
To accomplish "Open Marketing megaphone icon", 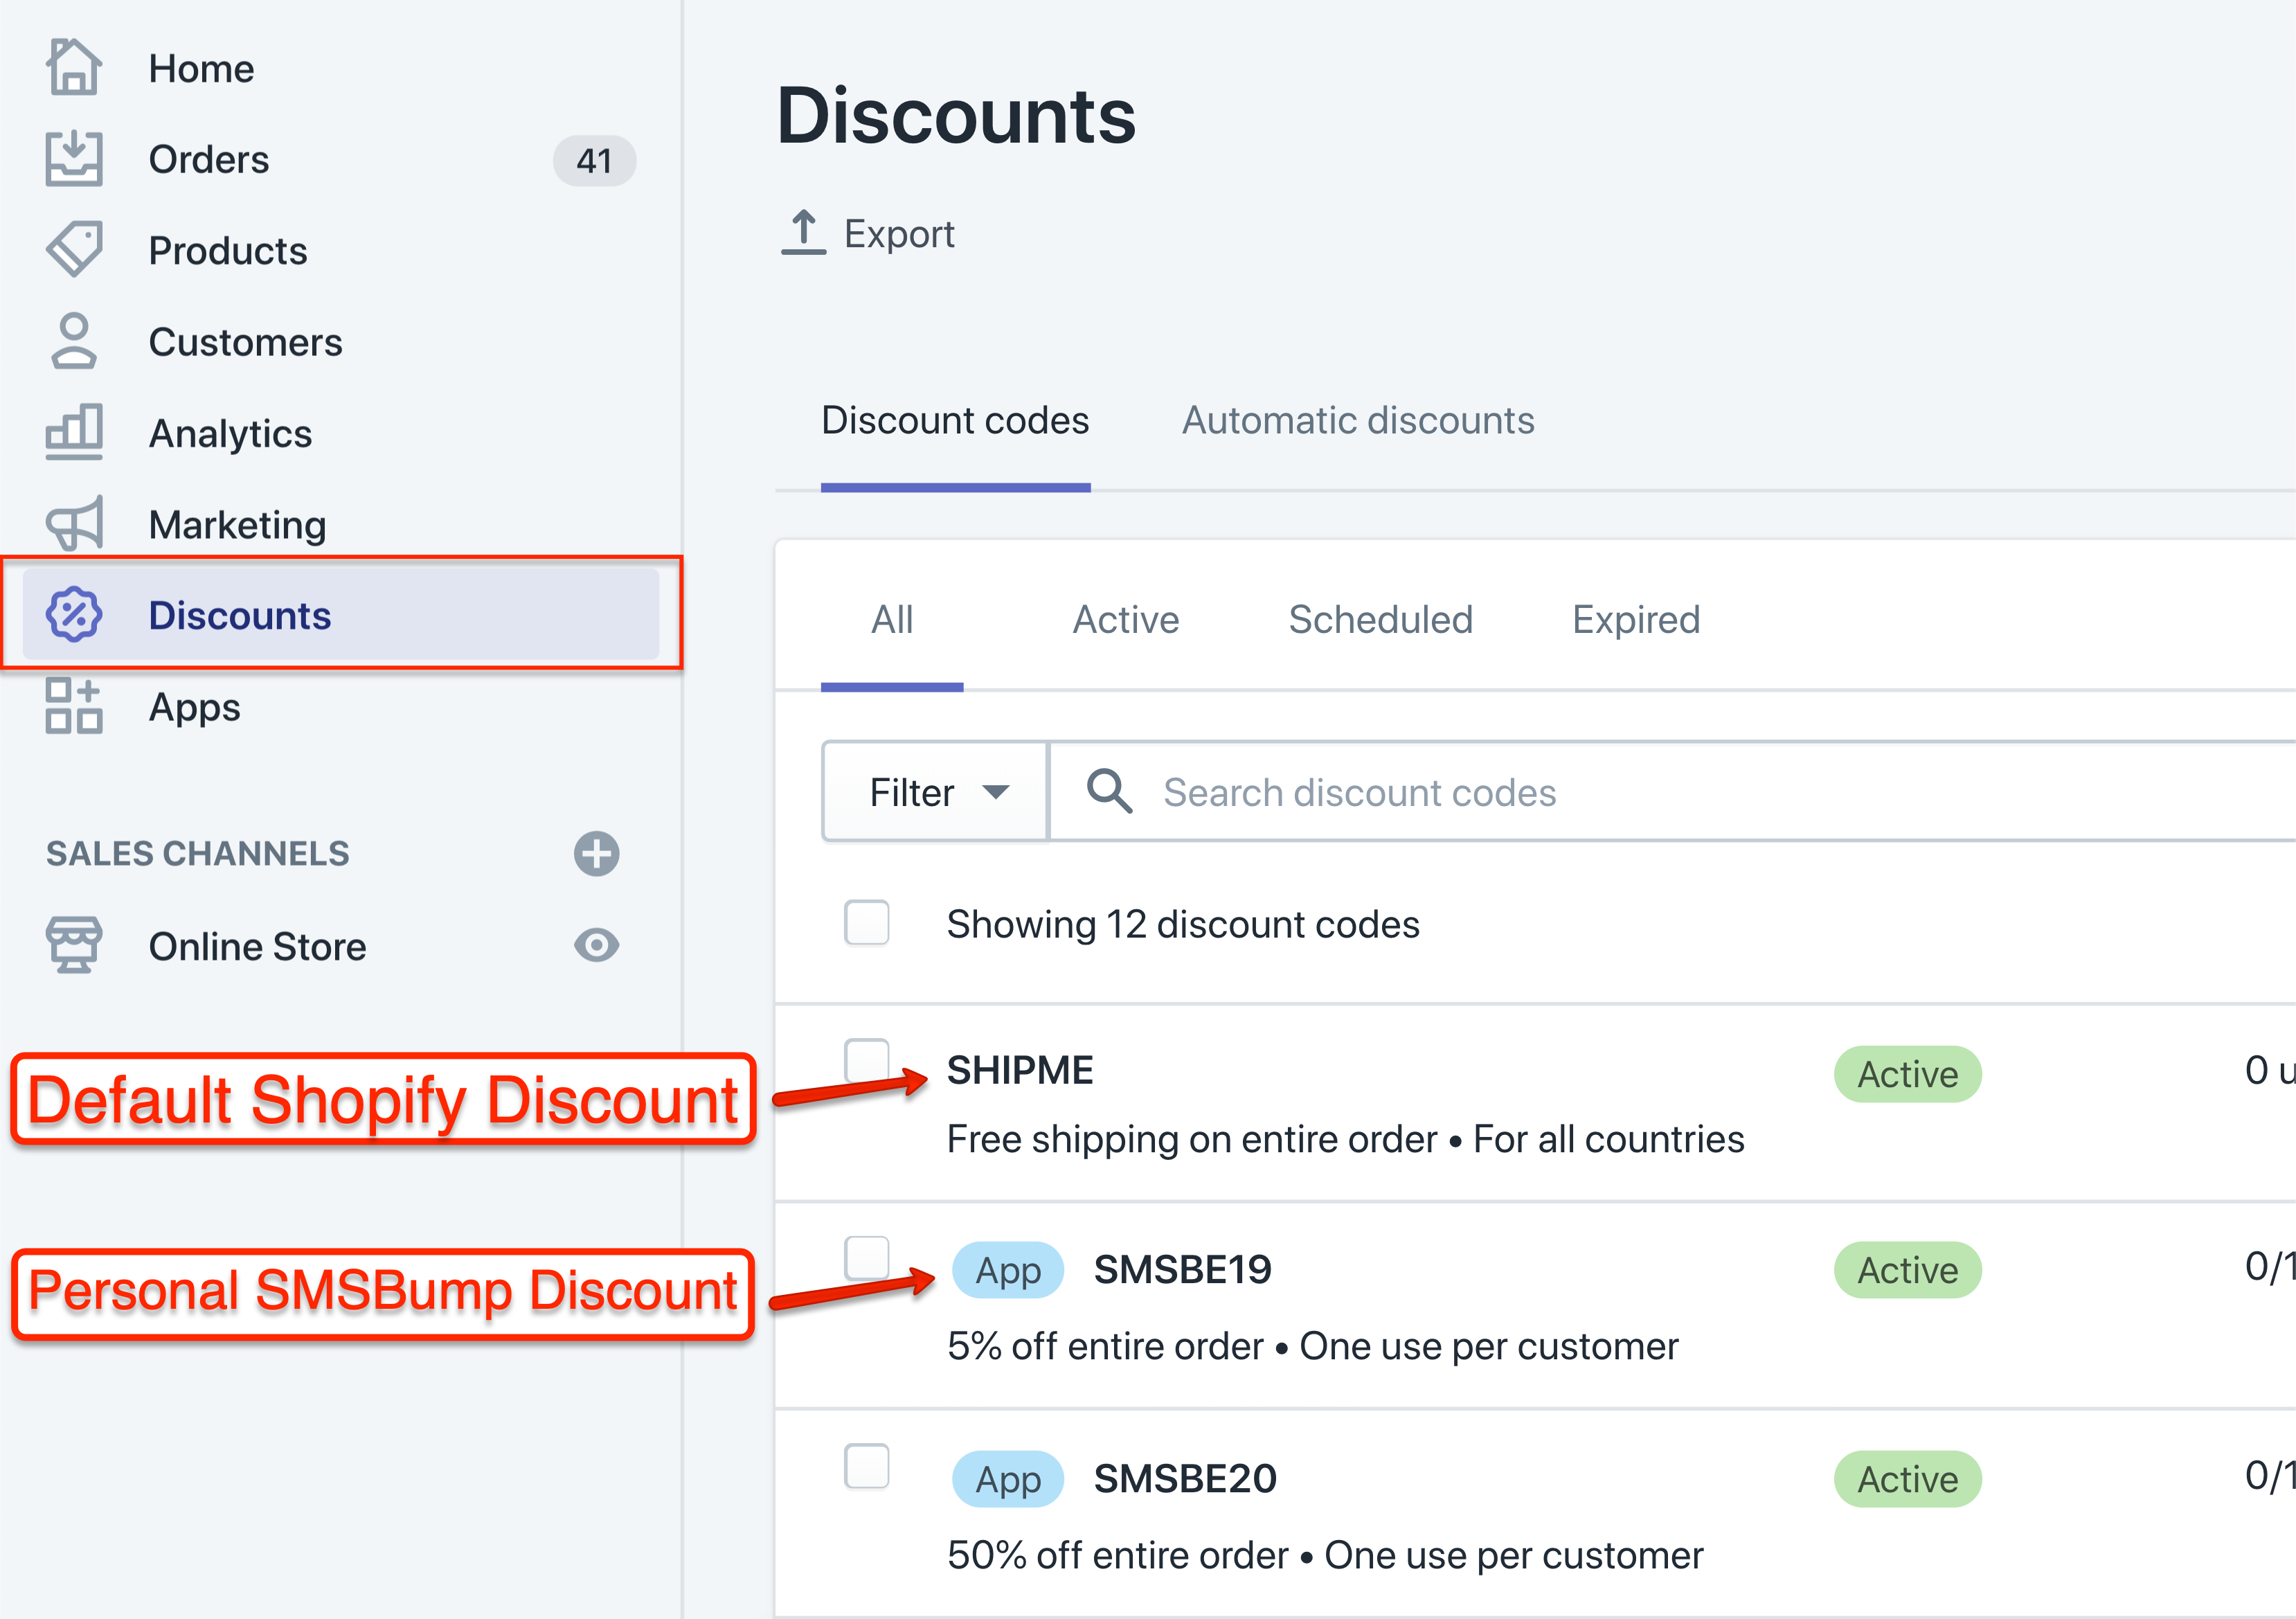I will [x=74, y=523].
